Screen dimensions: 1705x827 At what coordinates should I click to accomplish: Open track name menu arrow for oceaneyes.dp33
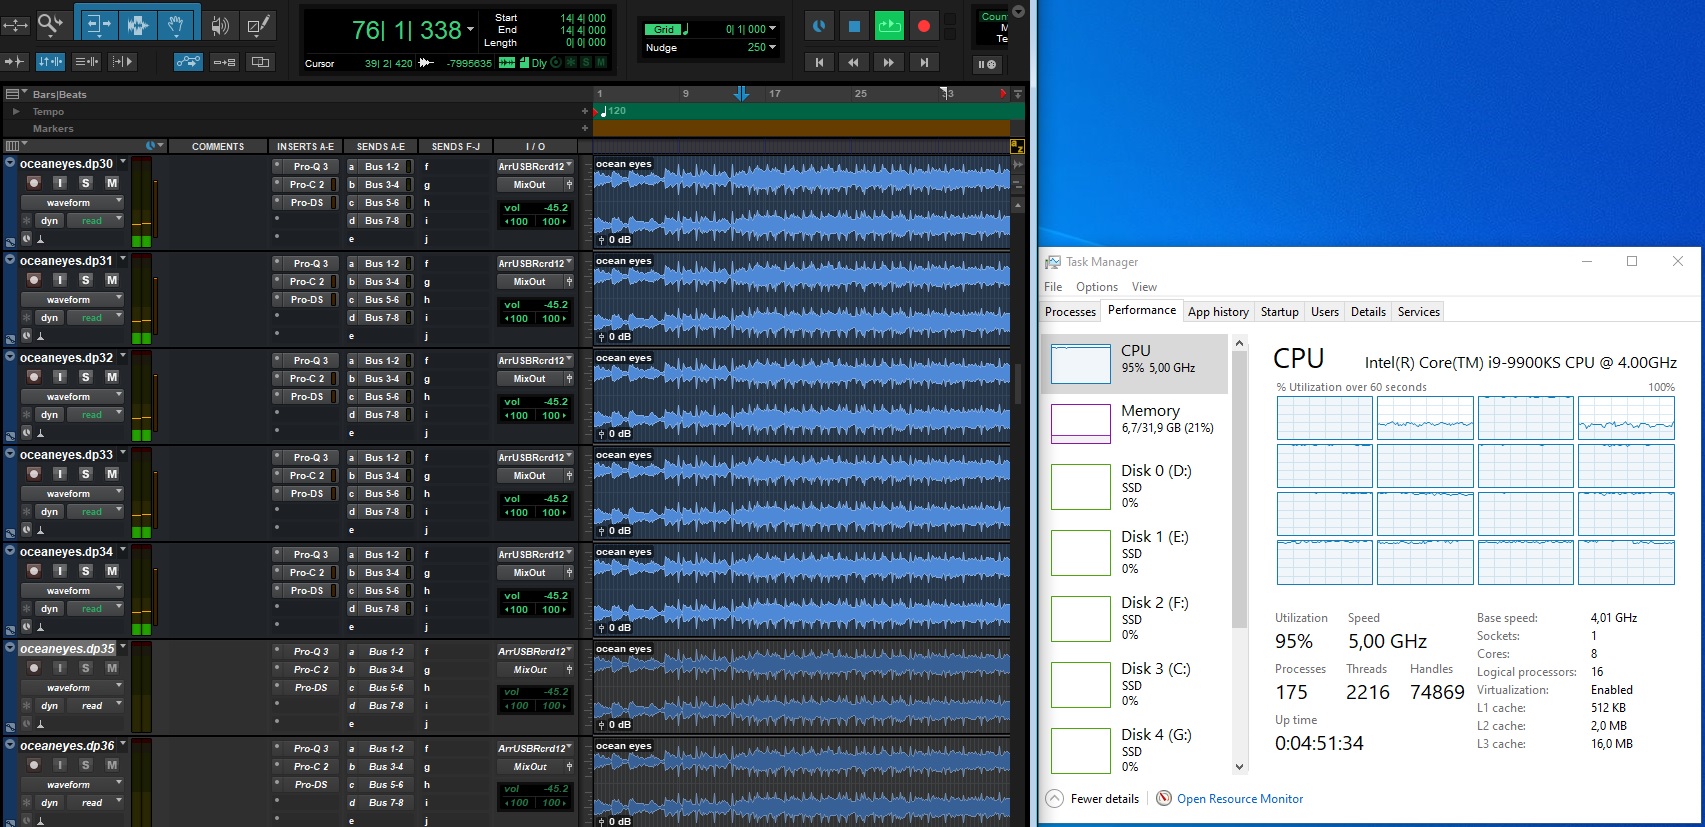(123, 453)
